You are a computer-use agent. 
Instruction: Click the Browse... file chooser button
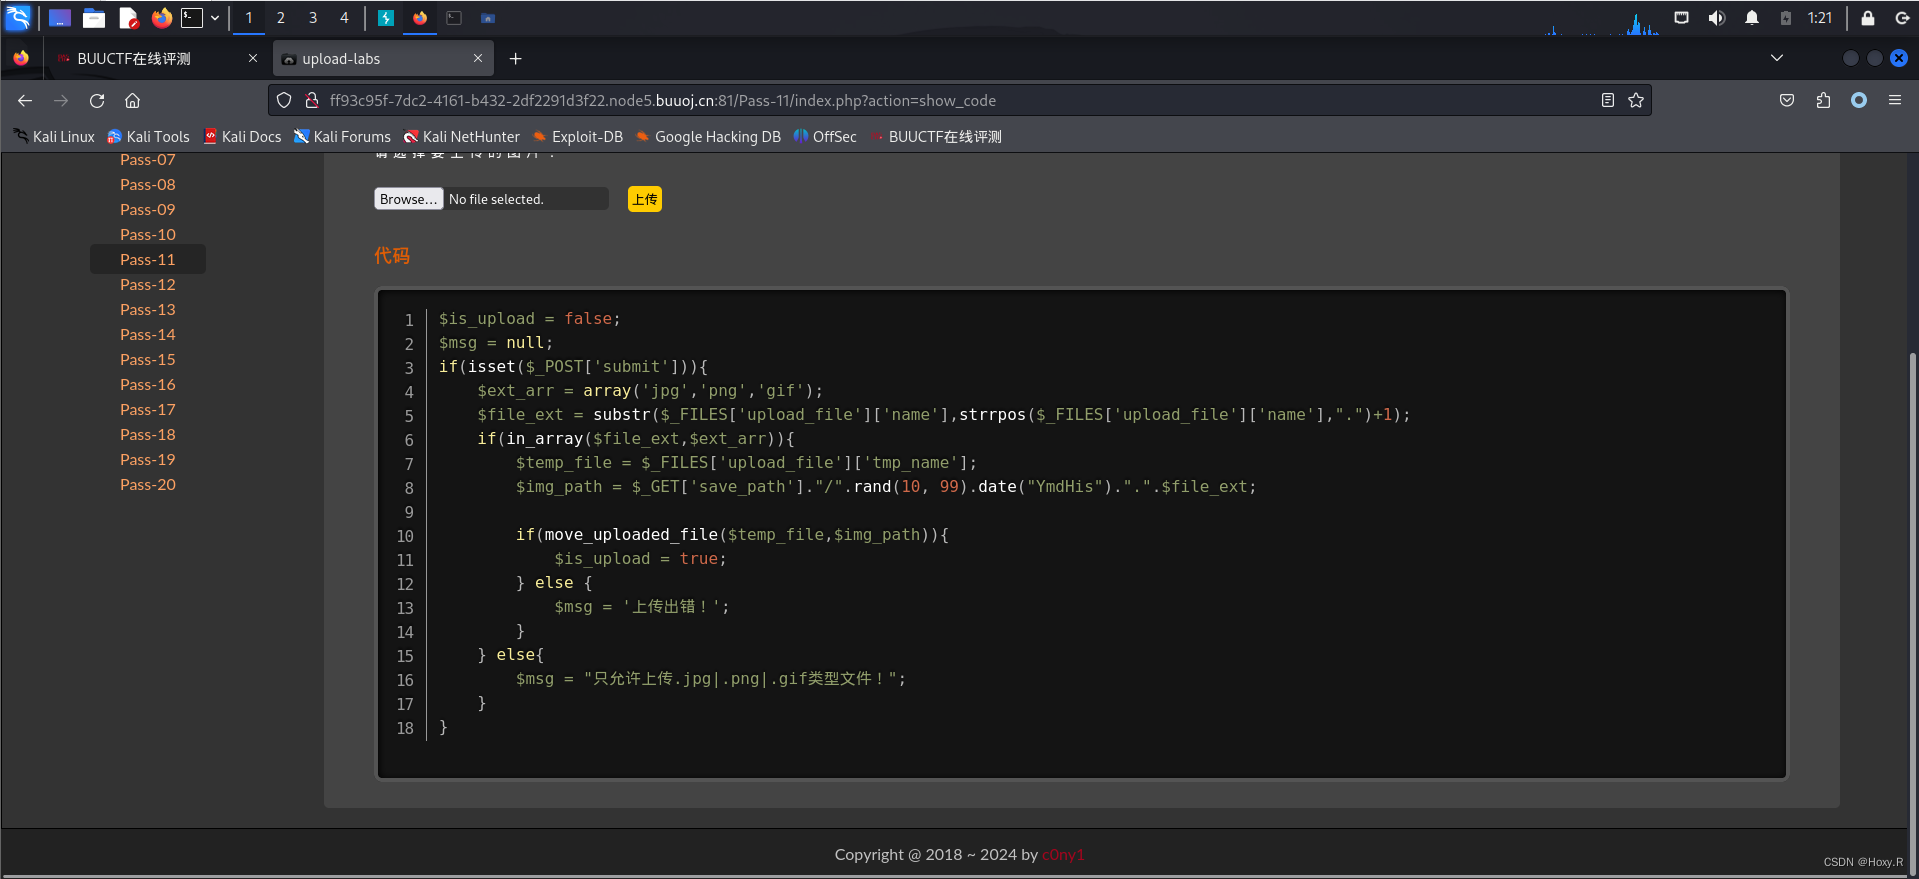click(x=408, y=199)
